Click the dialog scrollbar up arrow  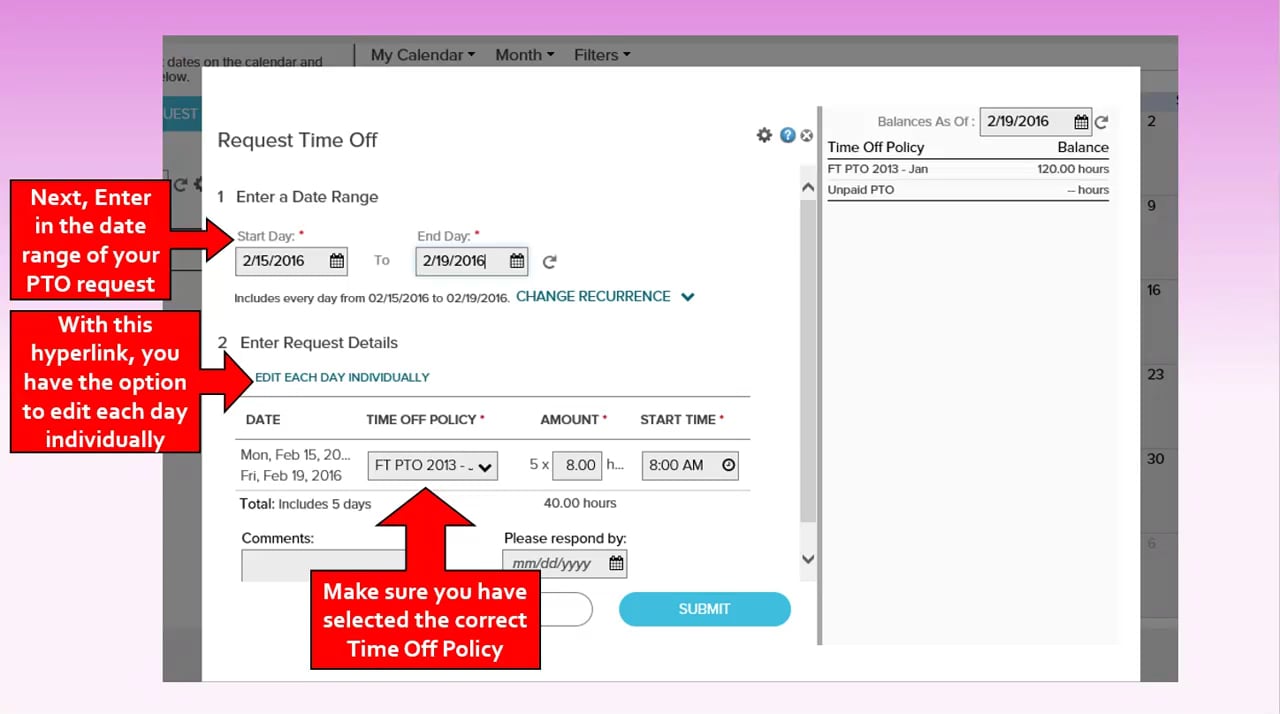coord(808,187)
